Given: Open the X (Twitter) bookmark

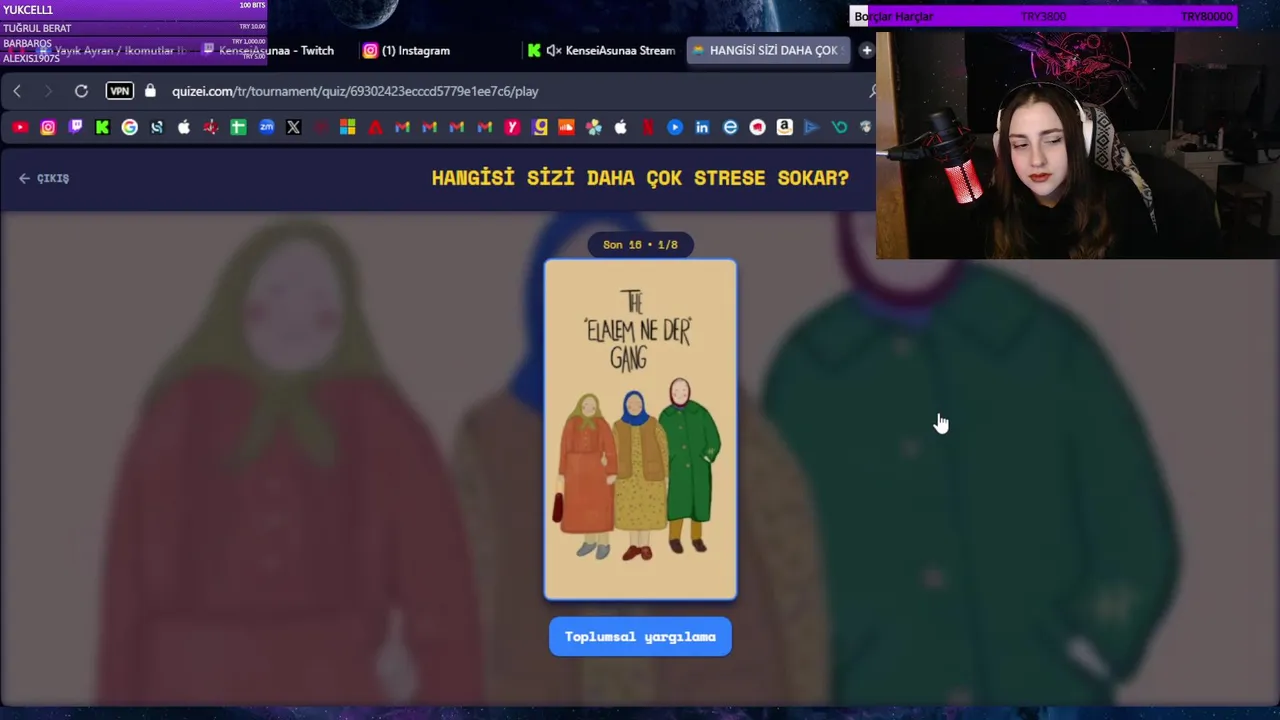Looking at the screenshot, I should click(x=293, y=127).
